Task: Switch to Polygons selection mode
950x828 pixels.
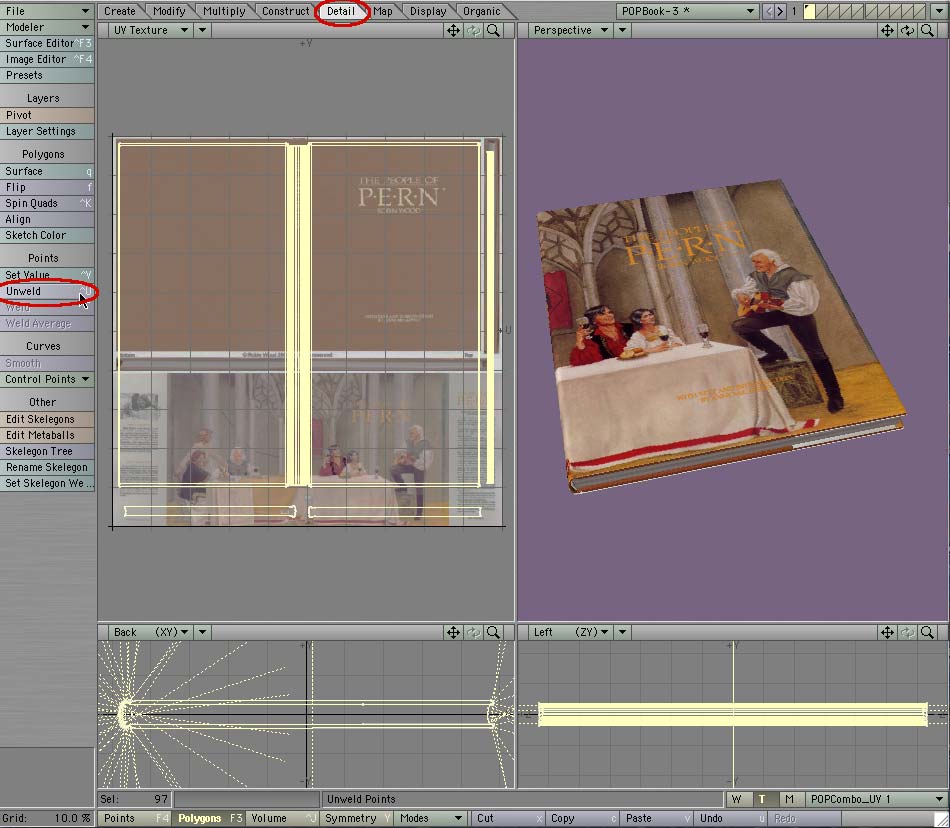Action: [x=209, y=818]
